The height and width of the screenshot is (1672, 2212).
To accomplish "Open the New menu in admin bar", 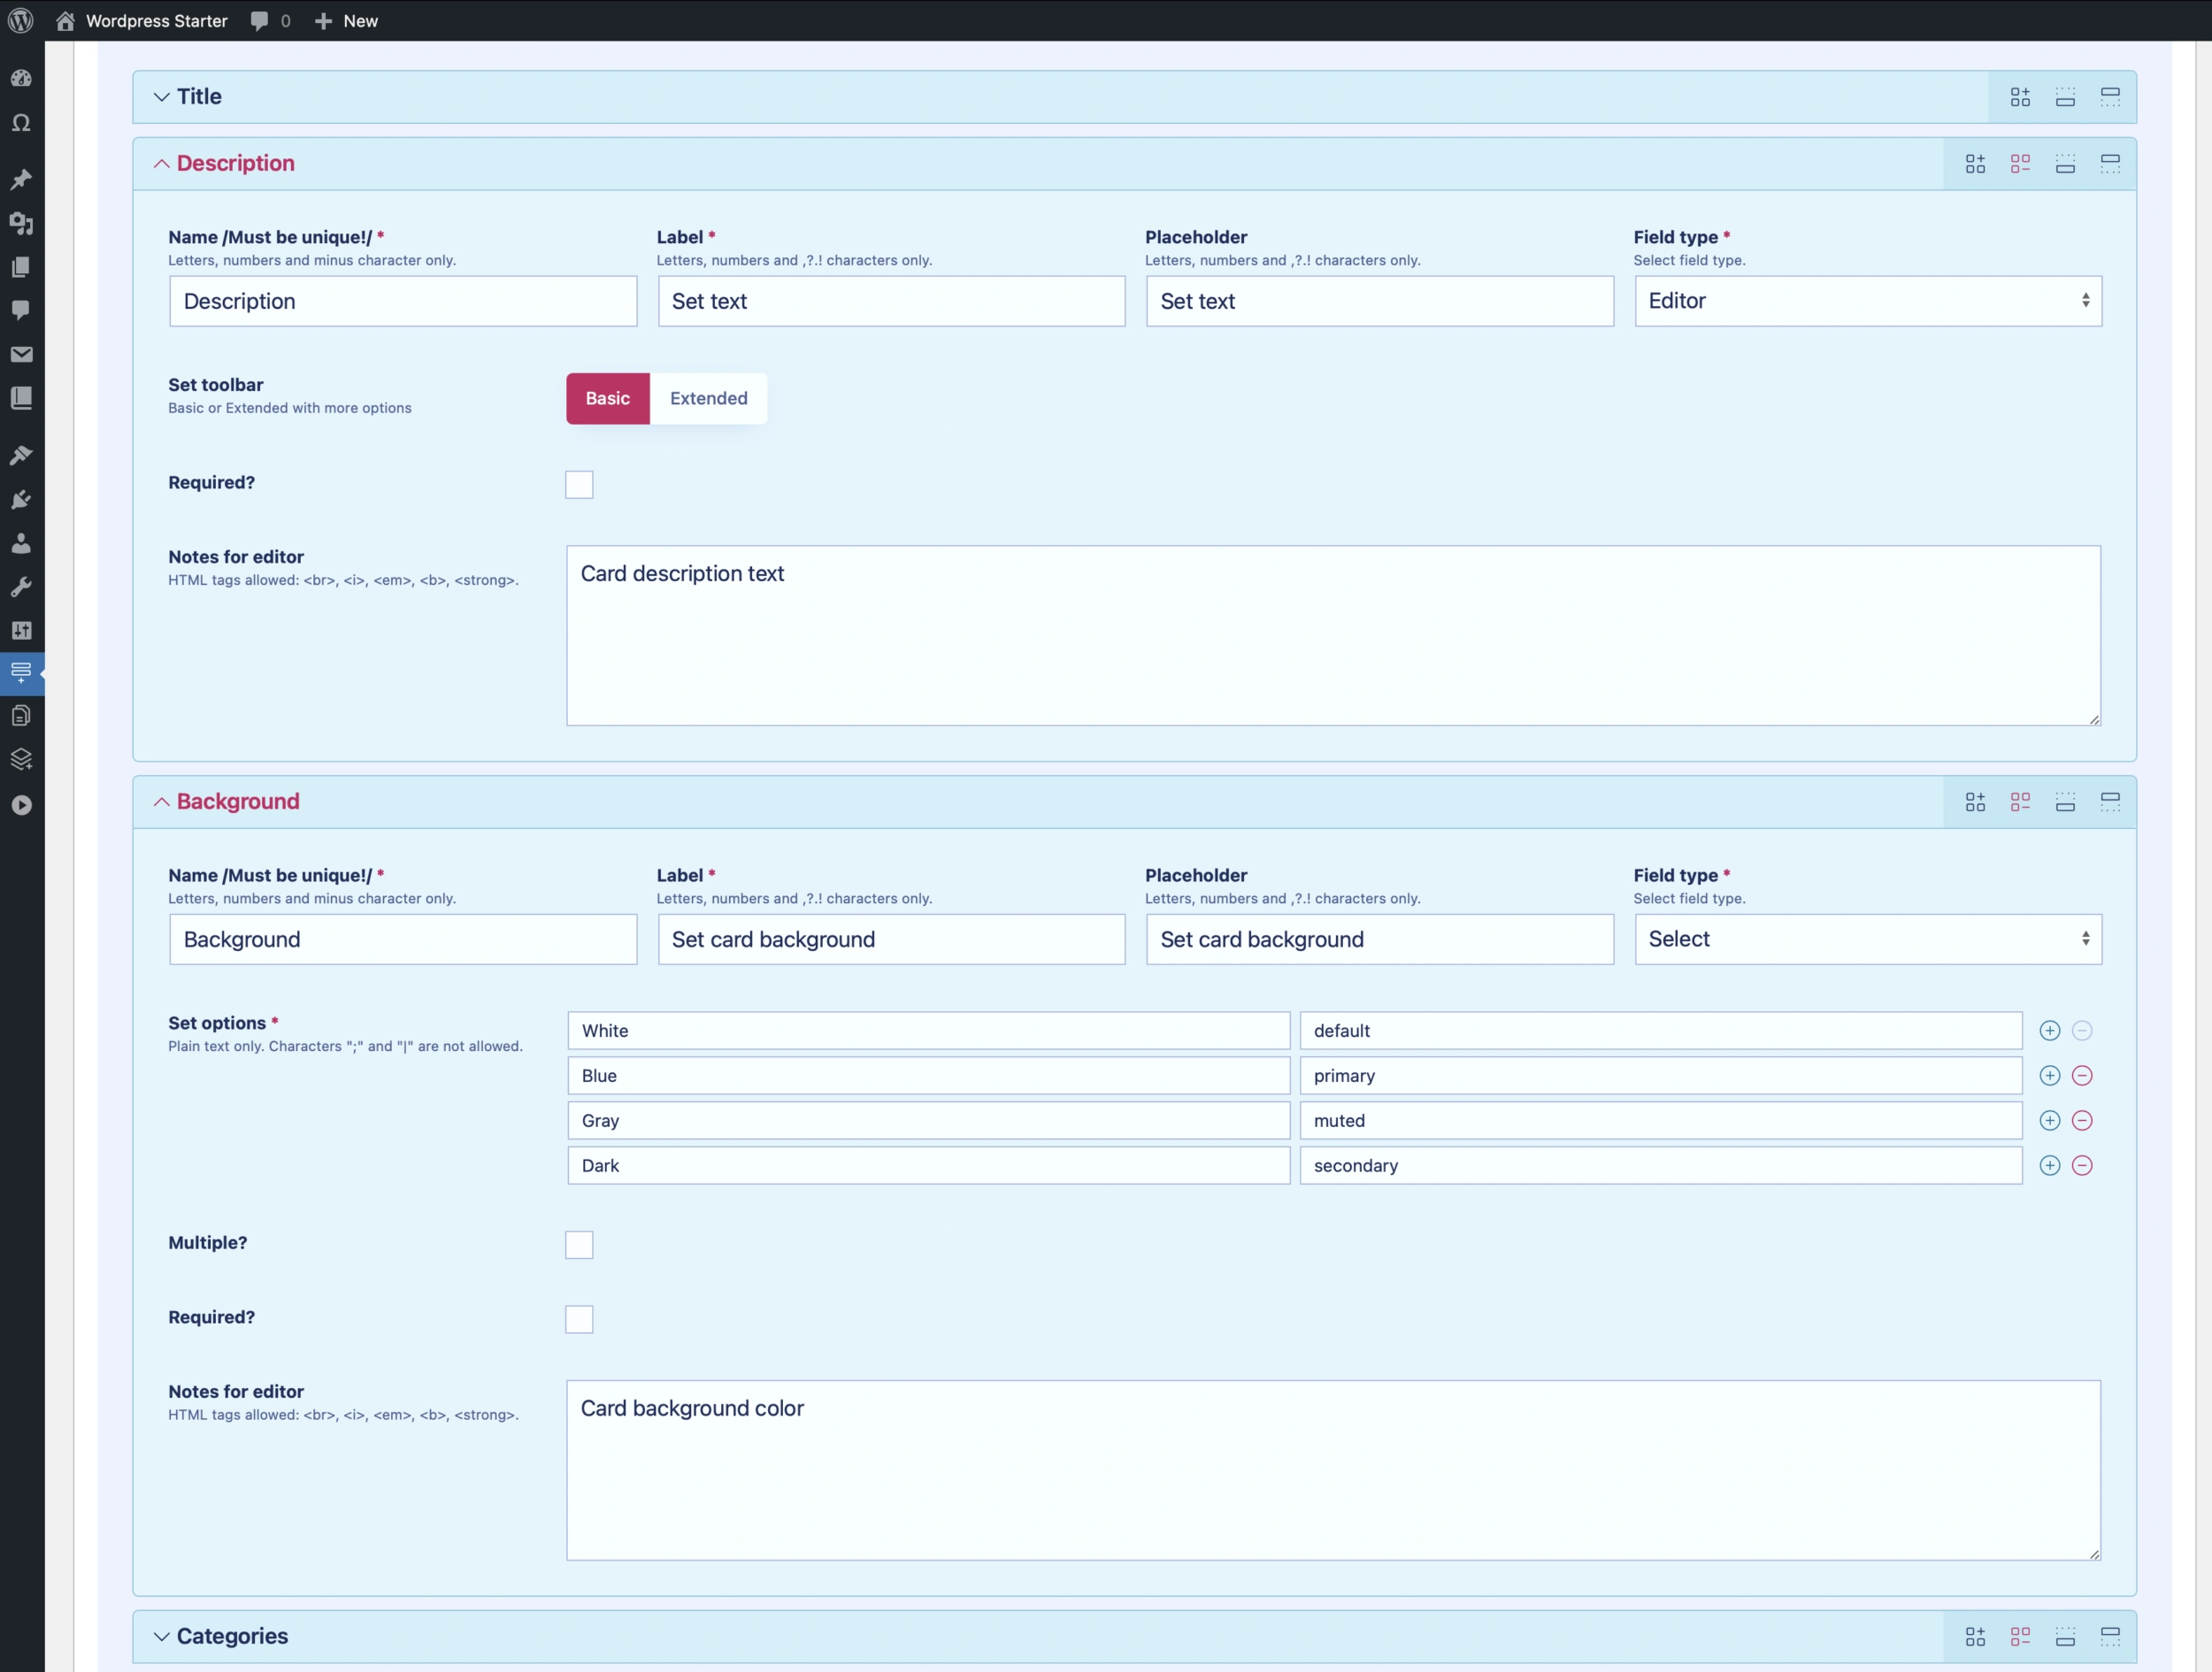I will [346, 20].
